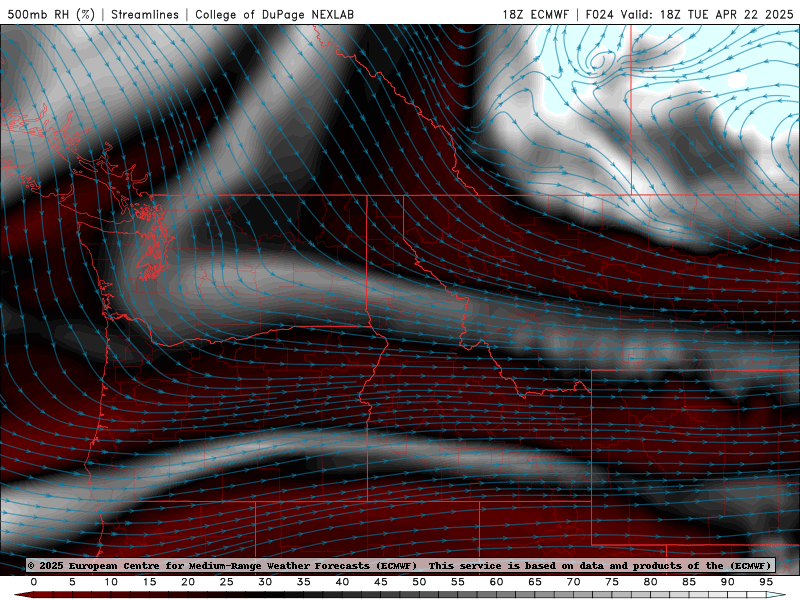Click the "5" value on the color scale

click(72, 582)
